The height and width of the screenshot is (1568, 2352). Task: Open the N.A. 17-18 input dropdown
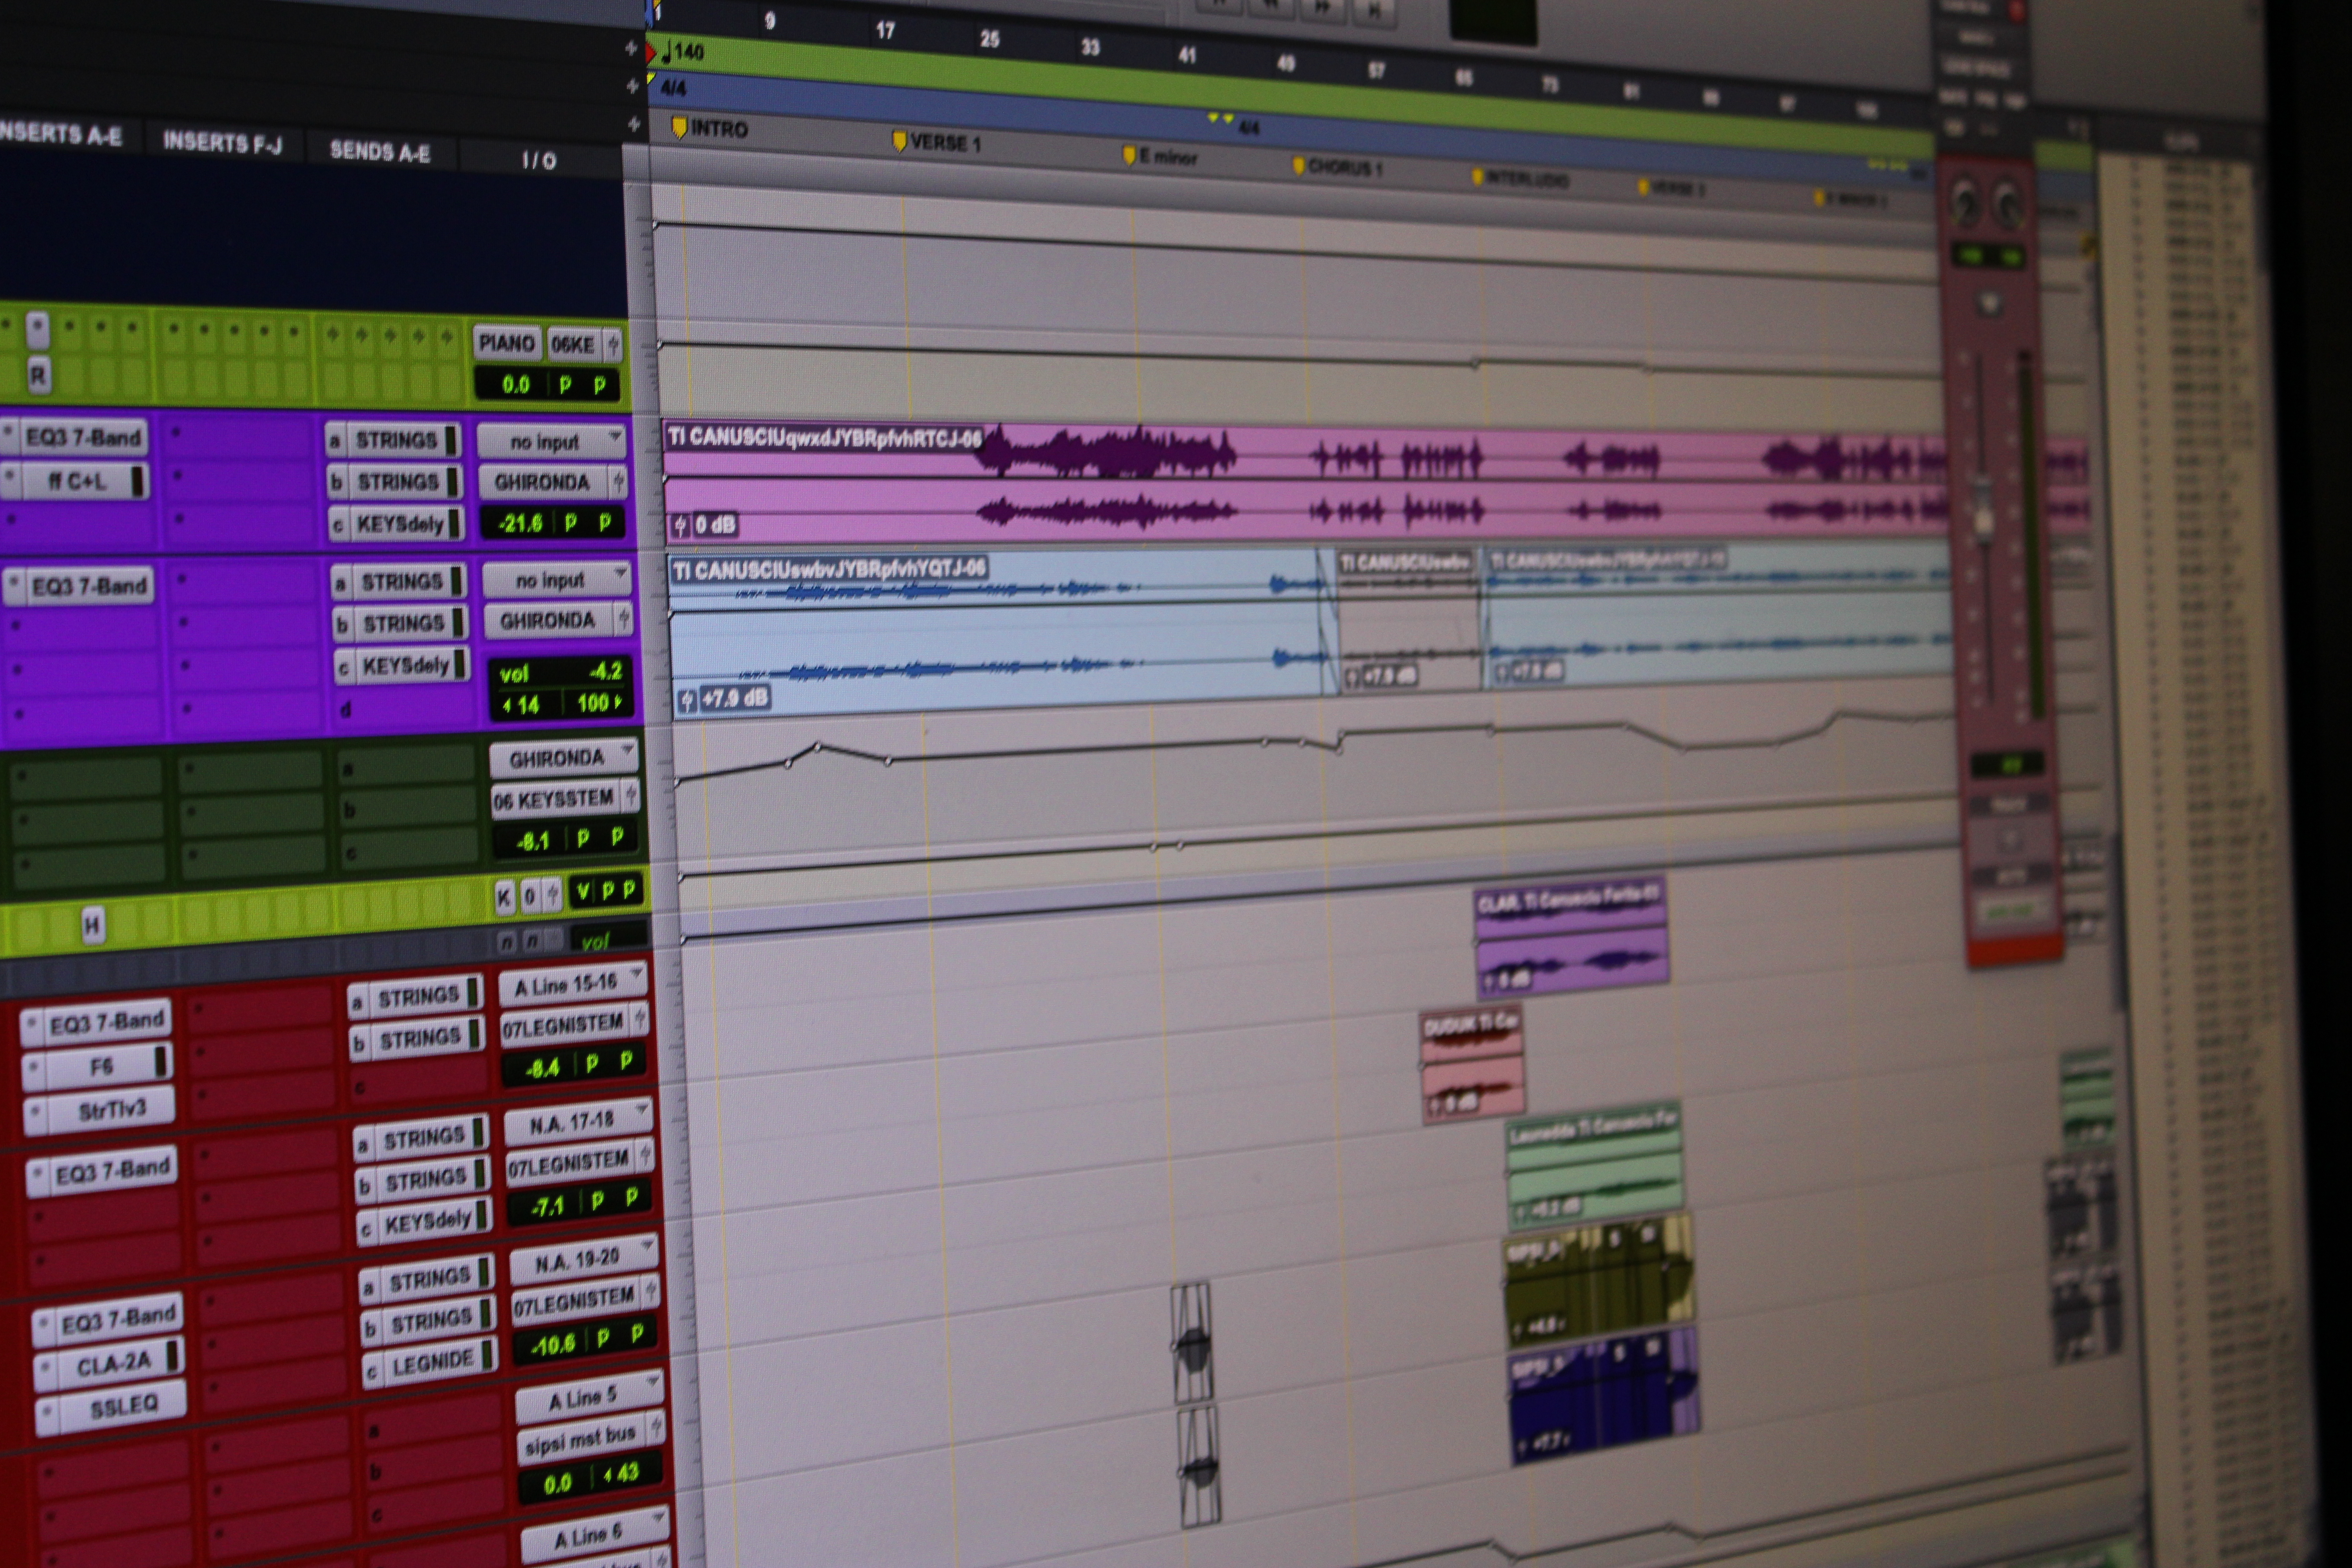click(578, 1122)
